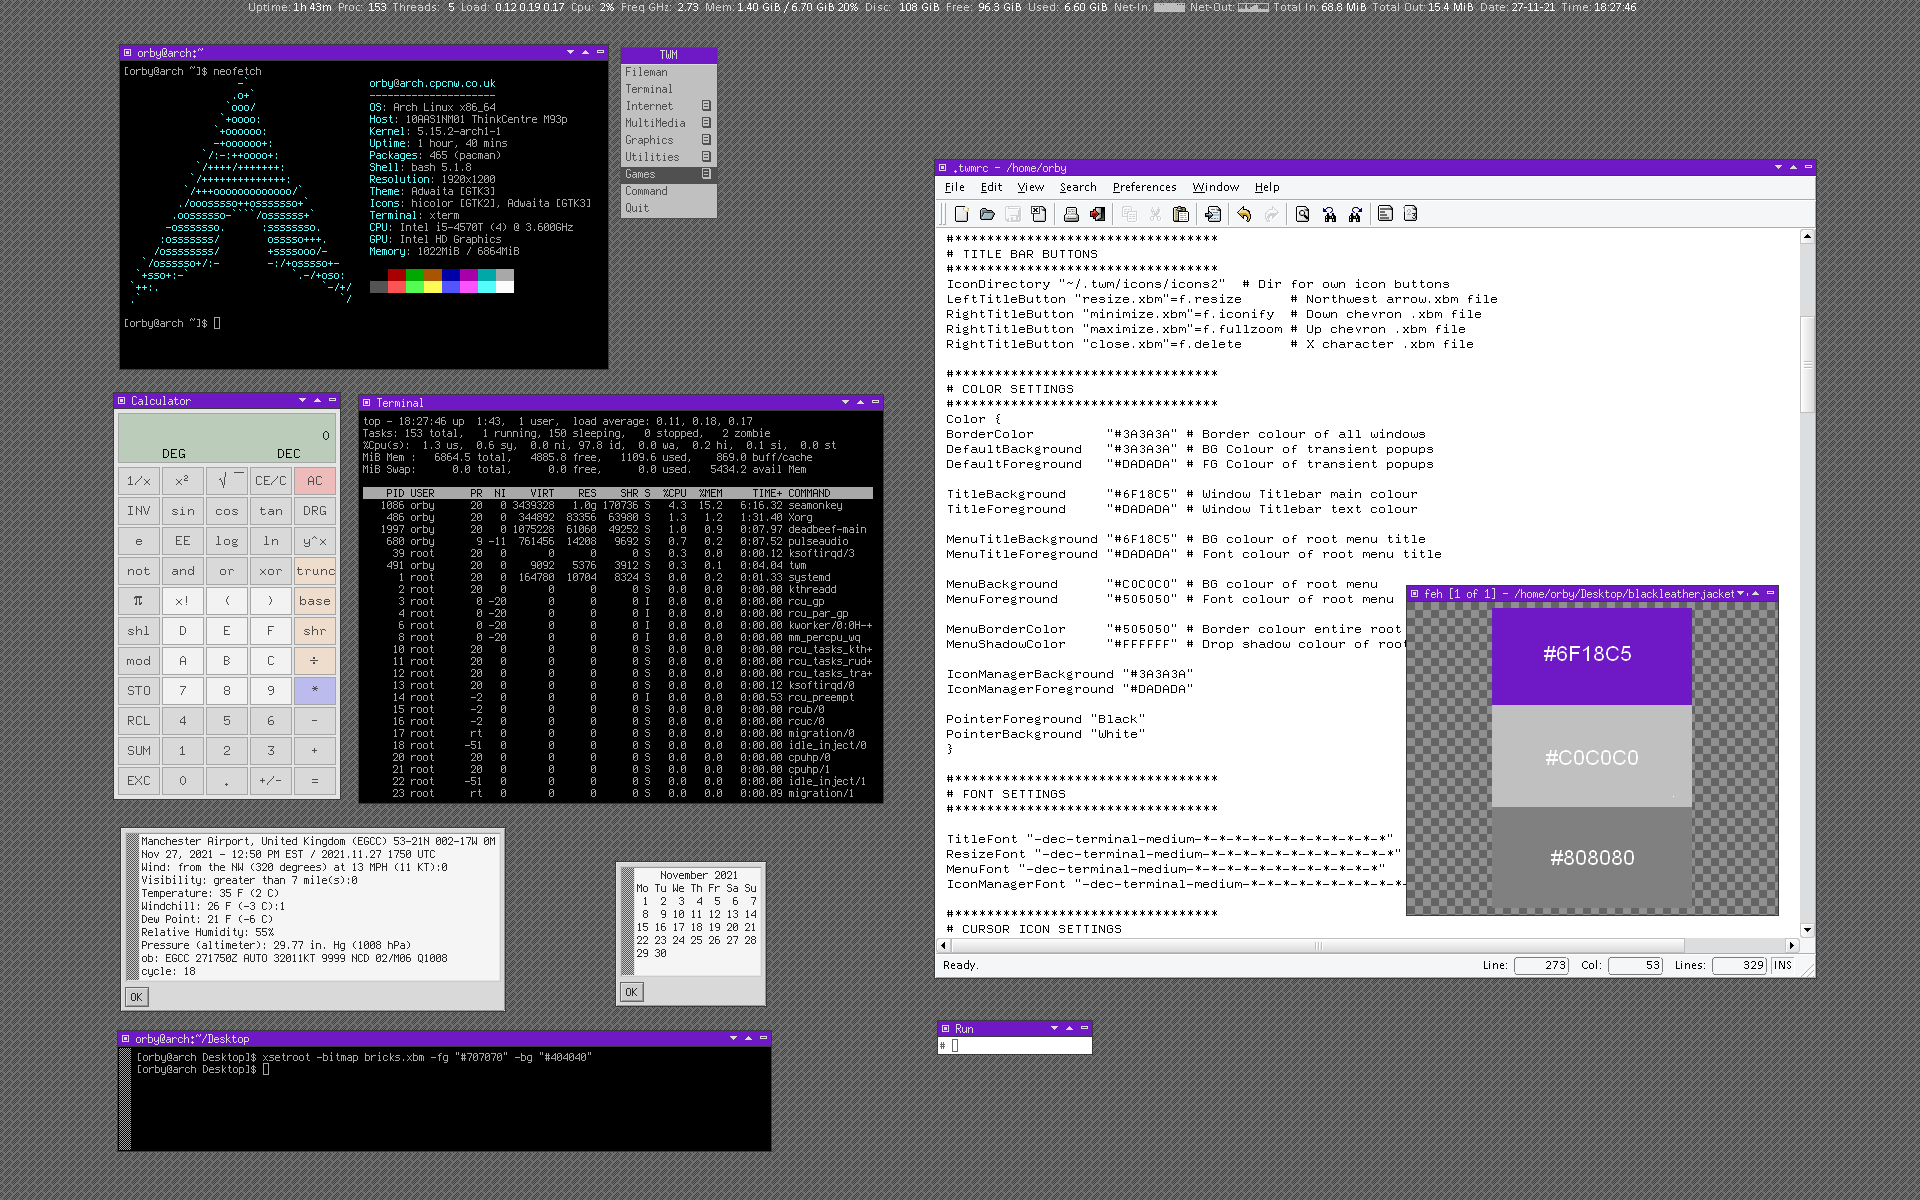Click the Close document icon in editor toolbar
1920x1200 pixels.
1039,214
